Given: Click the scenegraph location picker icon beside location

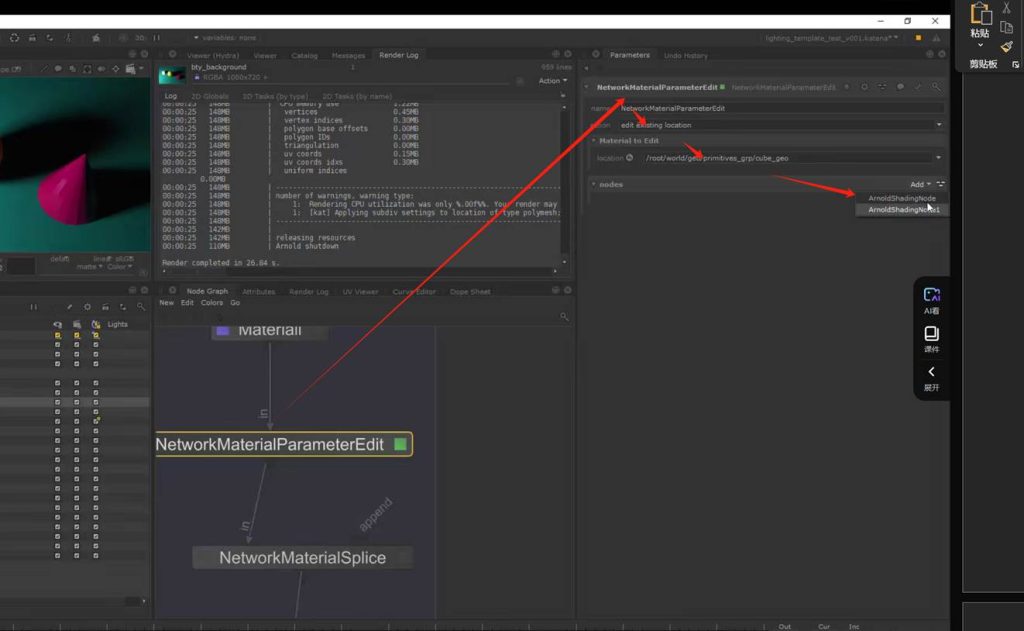Looking at the screenshot, I should [x=629, y=158].
